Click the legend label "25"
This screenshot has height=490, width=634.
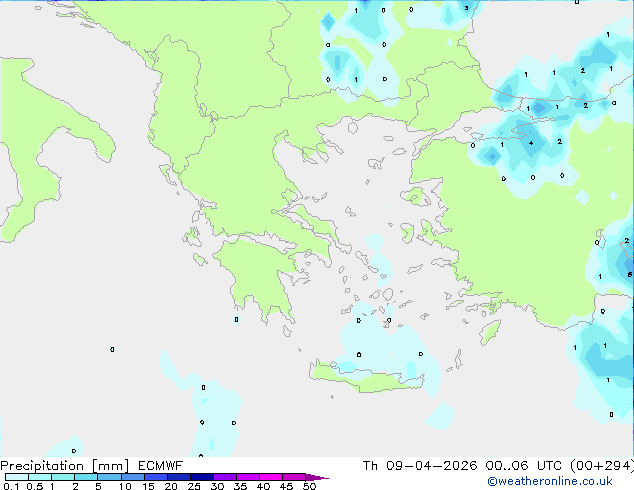(x=194, y=486)
